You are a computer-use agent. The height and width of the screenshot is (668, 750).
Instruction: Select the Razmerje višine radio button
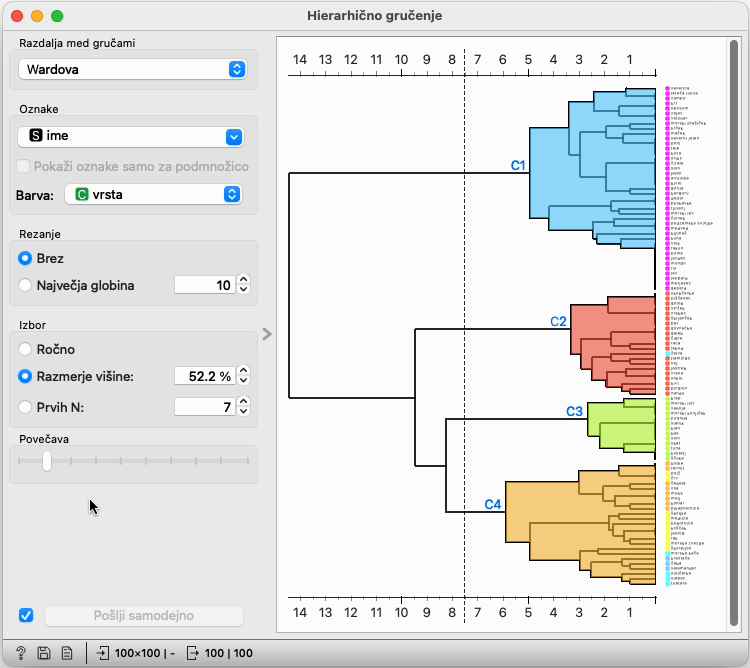25,376
